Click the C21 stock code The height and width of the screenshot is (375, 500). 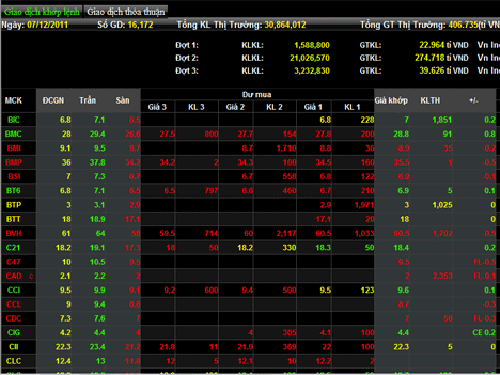pos(13,248)
